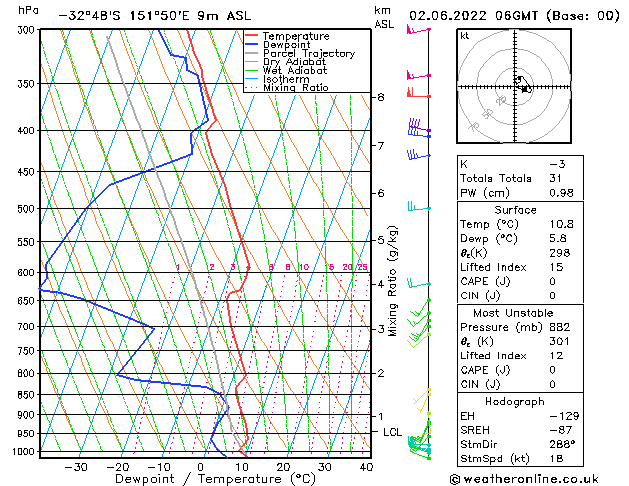
Task: Click the weatheronline.co.uk copyright text
Action: coord(524,479)
